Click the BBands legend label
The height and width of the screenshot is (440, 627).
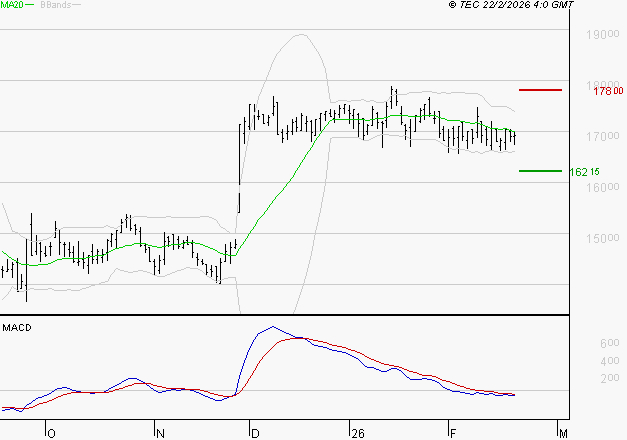(56, 5)
